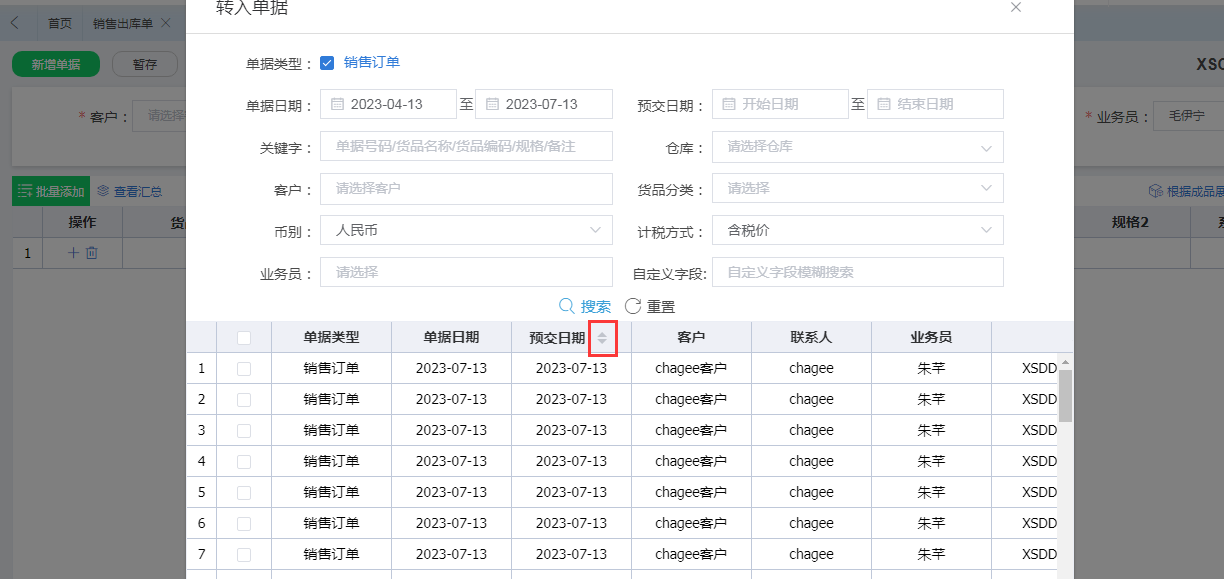1224x579 pixels.
Task: Uncheck the 销售订单 document type checkbox
Action: click(x=327, y=63)
